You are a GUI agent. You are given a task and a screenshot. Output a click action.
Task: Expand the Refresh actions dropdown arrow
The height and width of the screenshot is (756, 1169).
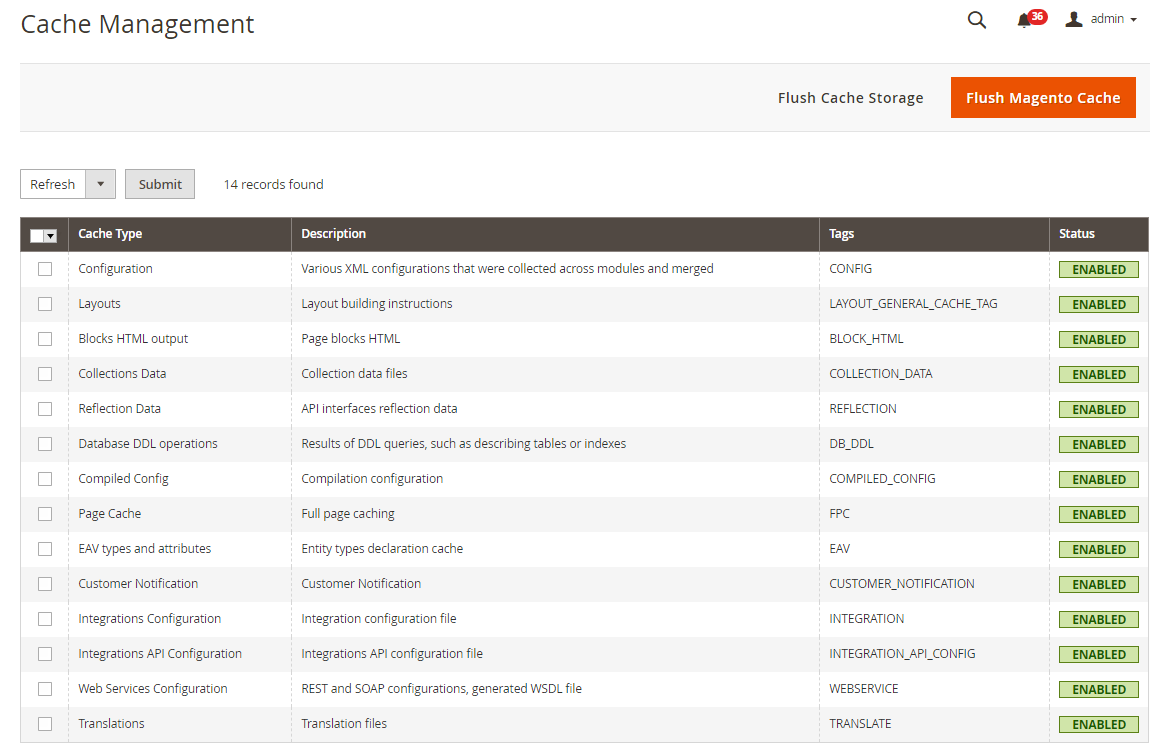click(x=101, y=184)
